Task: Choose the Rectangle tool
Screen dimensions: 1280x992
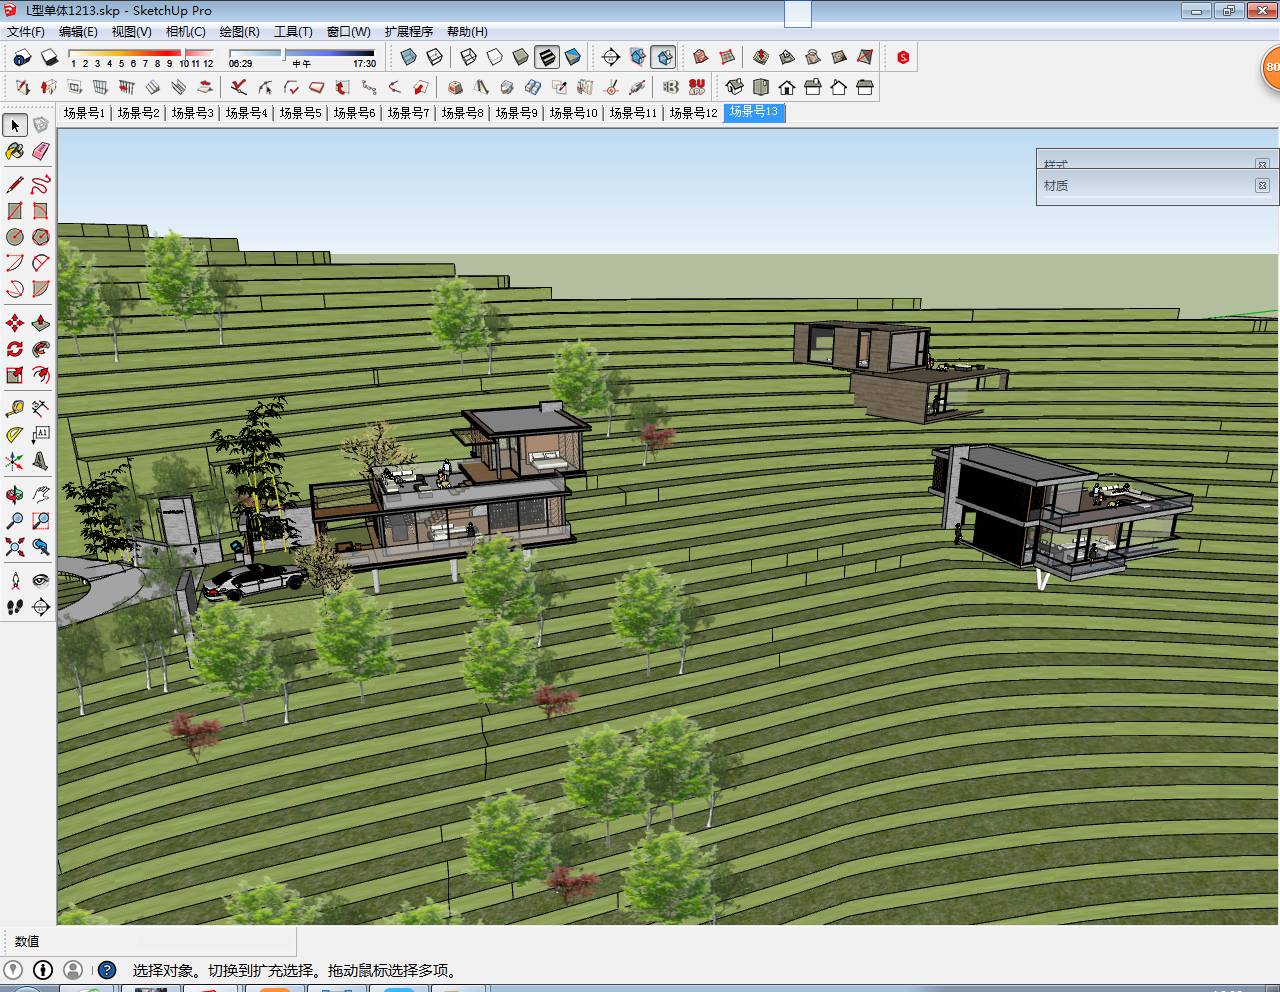Action: [15, 211]
